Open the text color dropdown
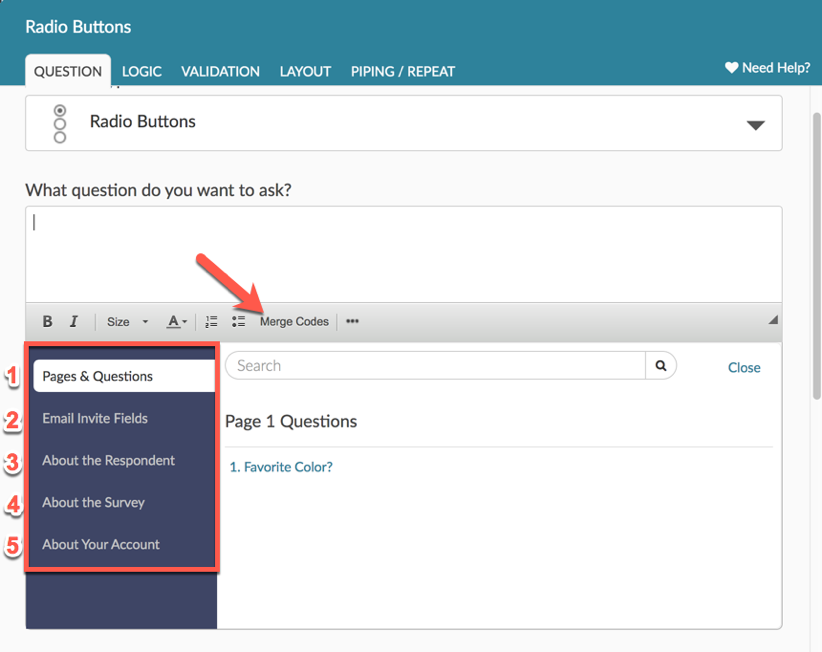The image size is (822, 652). pos(177,322)
